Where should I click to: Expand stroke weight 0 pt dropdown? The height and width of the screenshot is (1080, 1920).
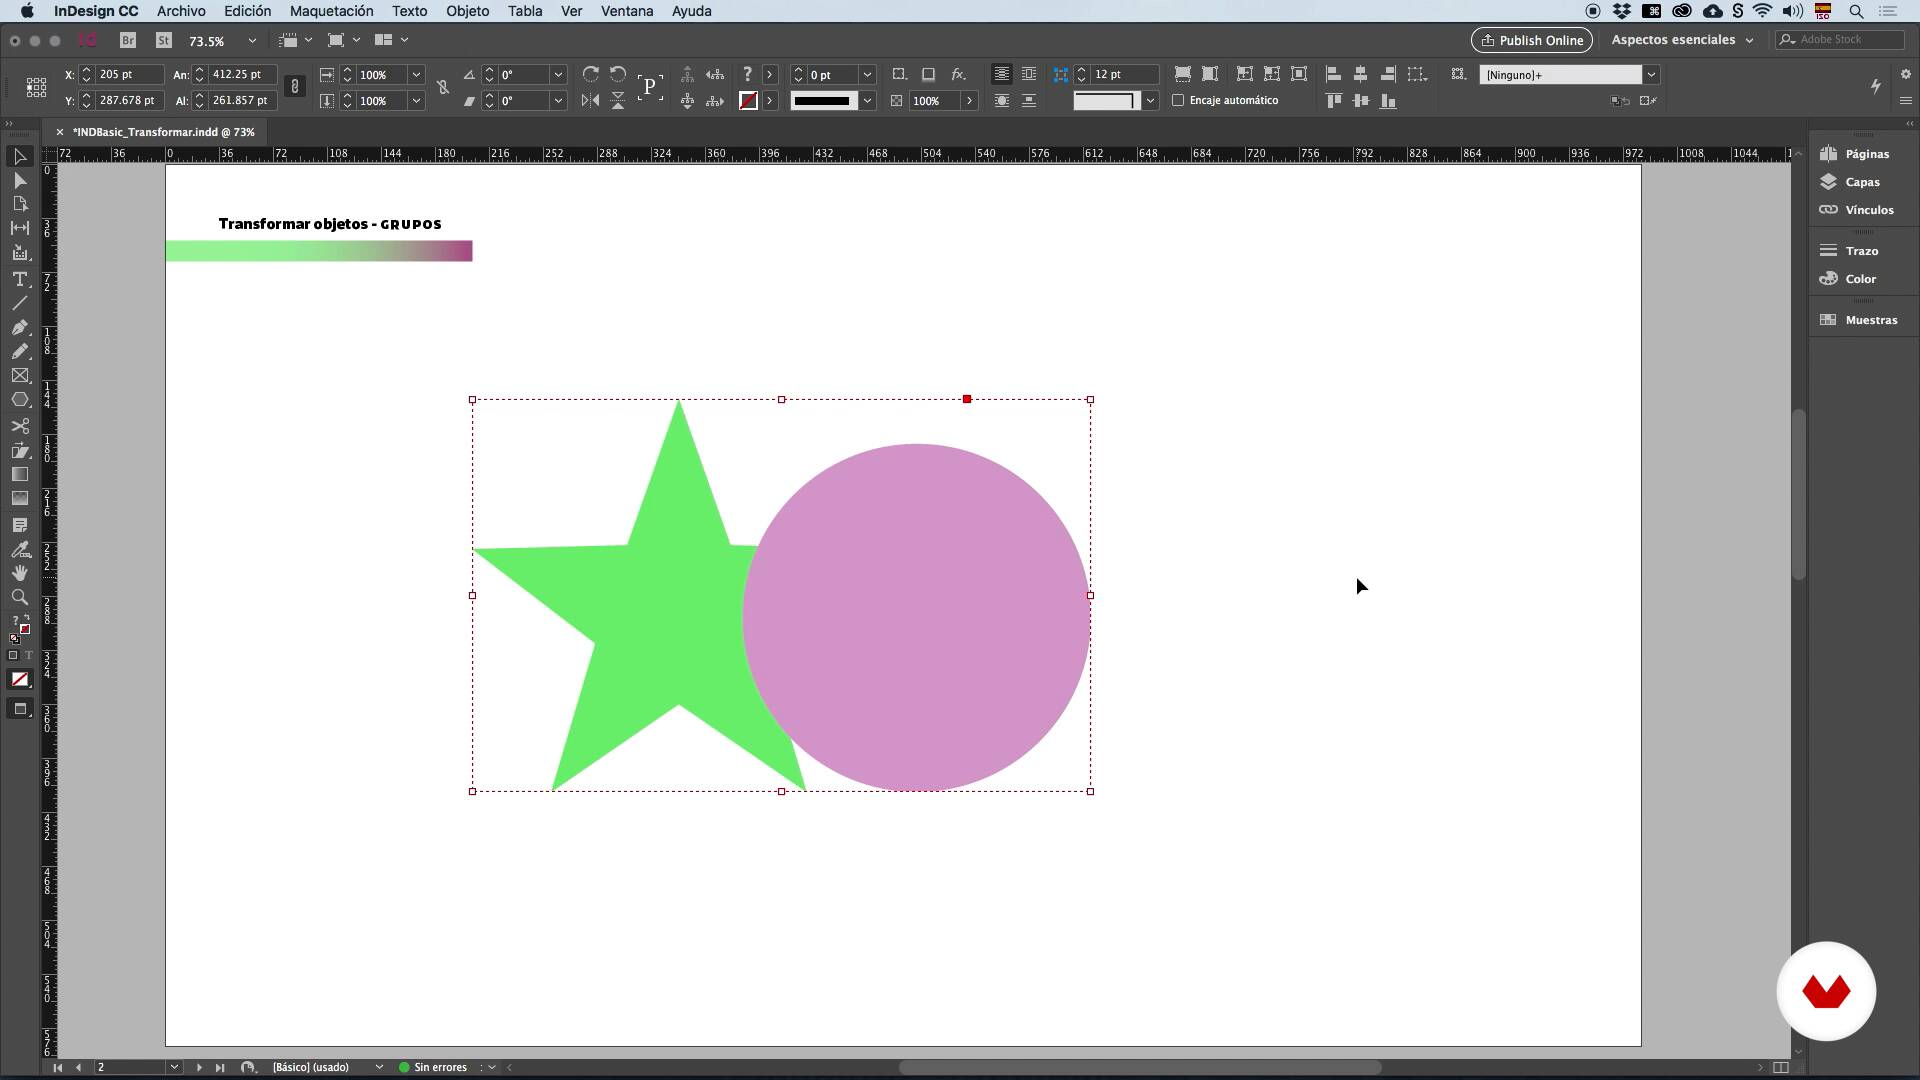pos(867,75)
